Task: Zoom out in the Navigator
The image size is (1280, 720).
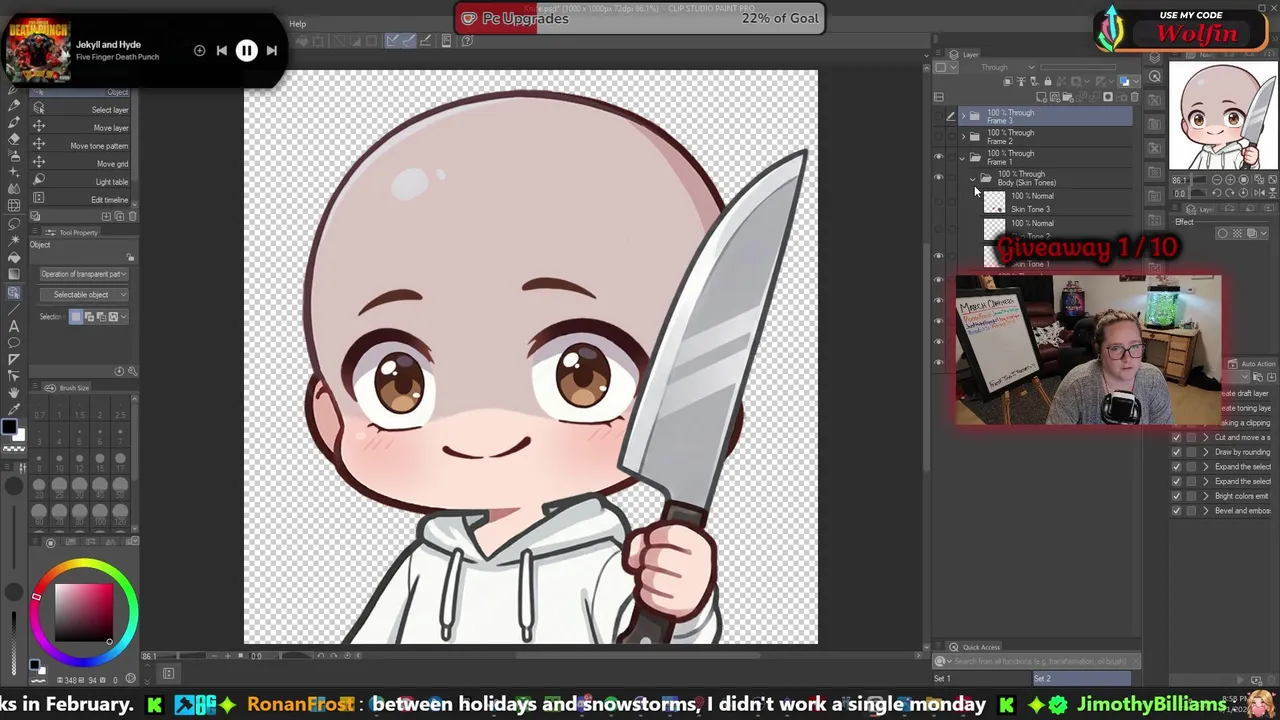Action: [1217, 180]
